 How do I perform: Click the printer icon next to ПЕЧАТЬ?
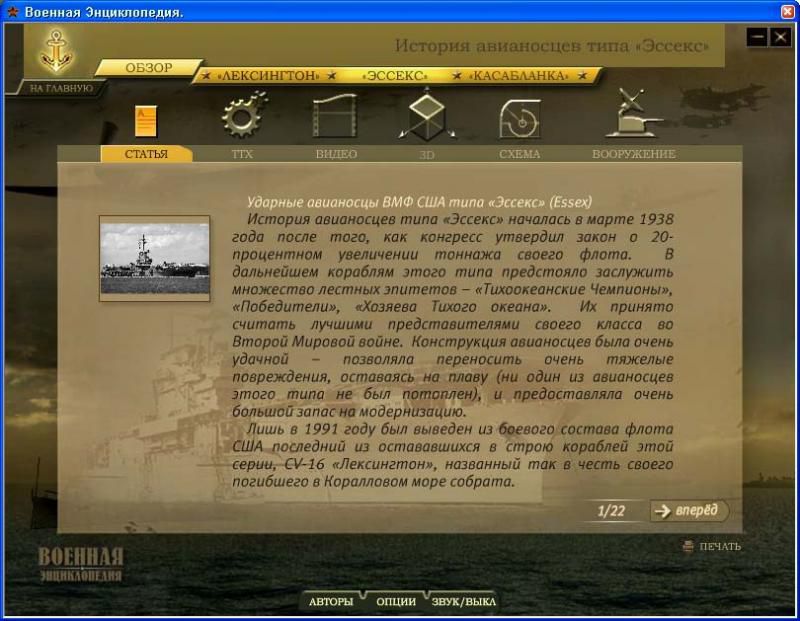tap(688, 546)
